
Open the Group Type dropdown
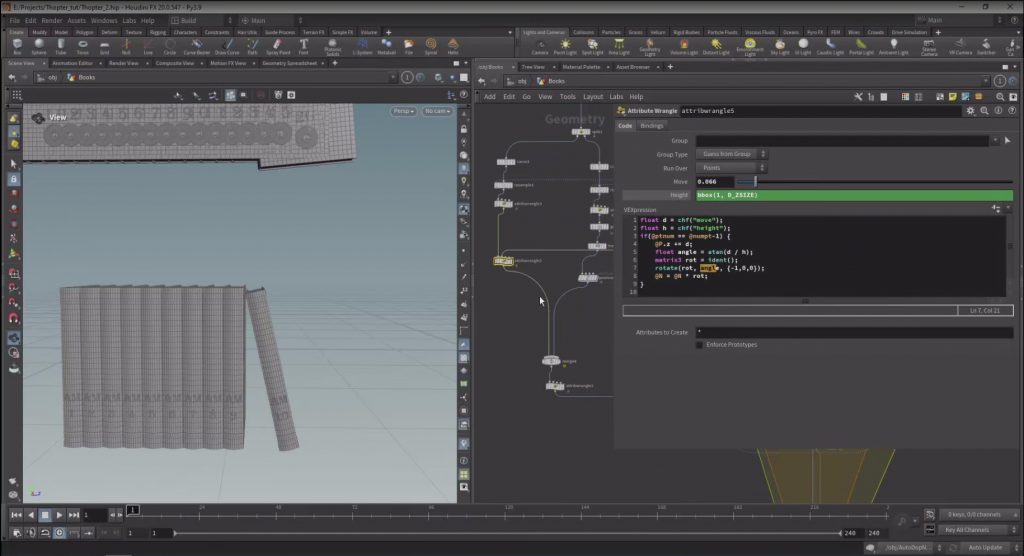pos(731,154)
